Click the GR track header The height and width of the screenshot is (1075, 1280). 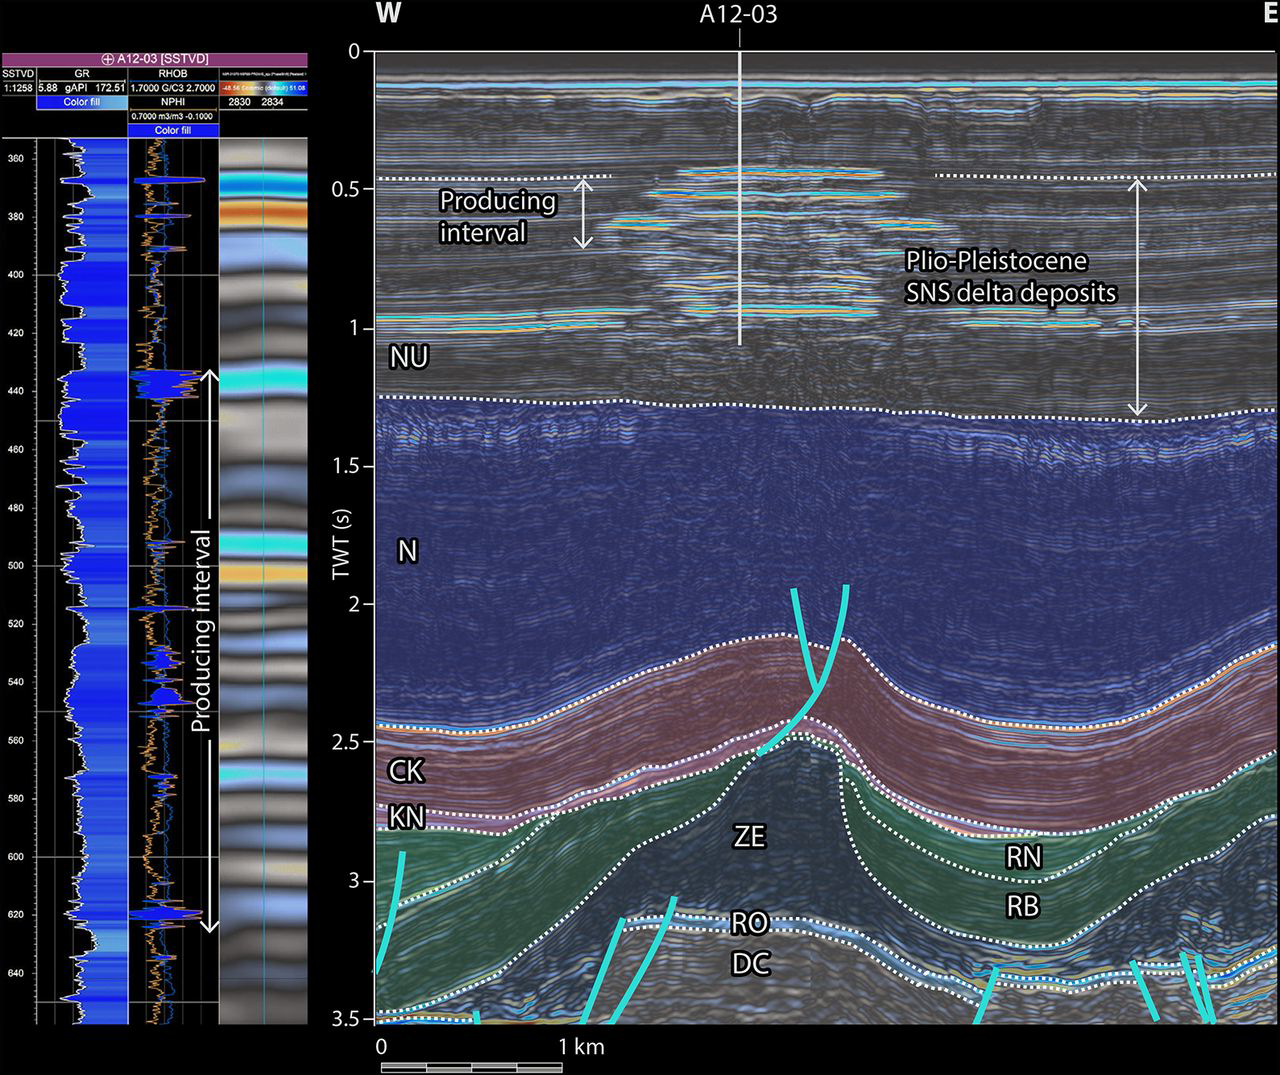pyautogui.click(x=82, y=73)
